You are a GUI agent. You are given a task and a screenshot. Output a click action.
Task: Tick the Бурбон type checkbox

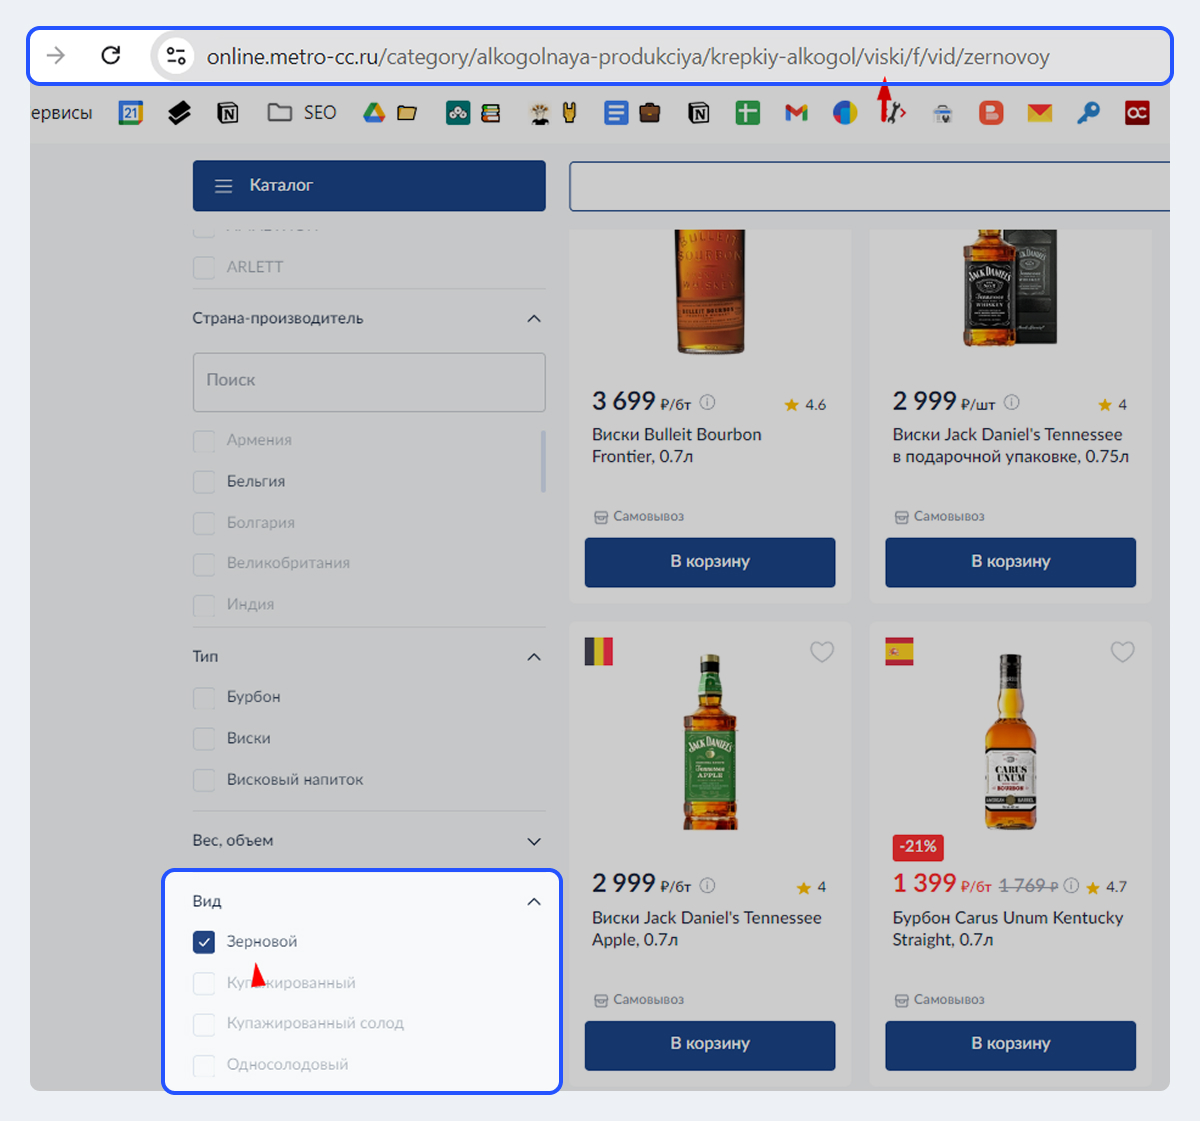(204, 697)
